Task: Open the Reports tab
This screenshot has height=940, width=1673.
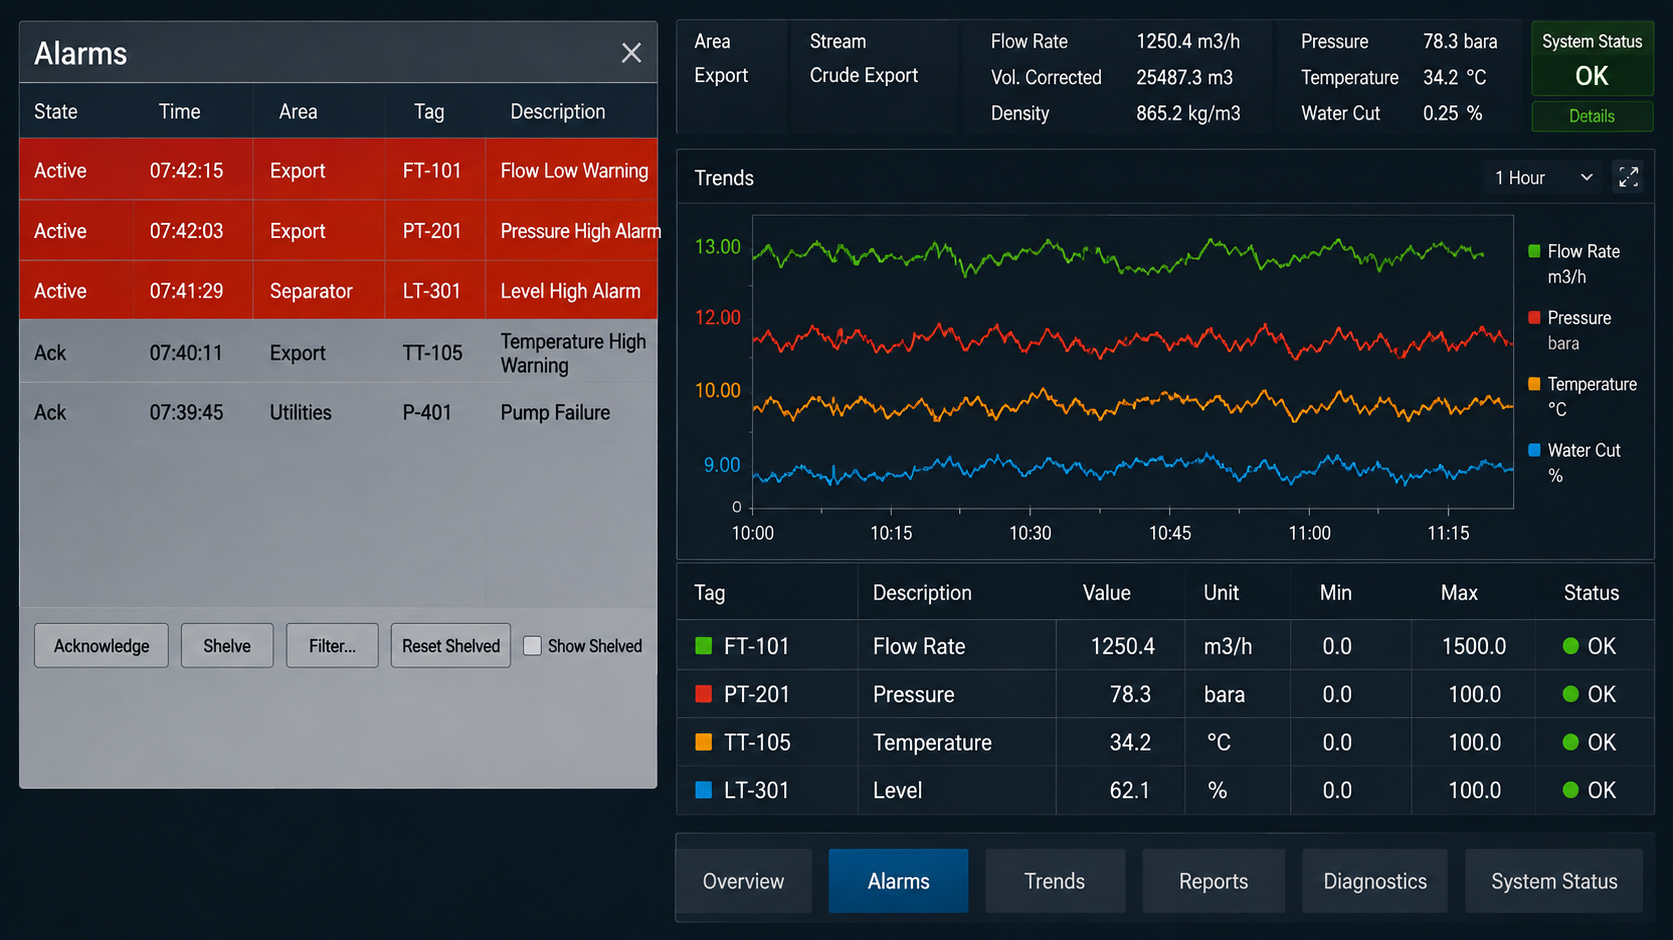Action: pos(1213,881)
